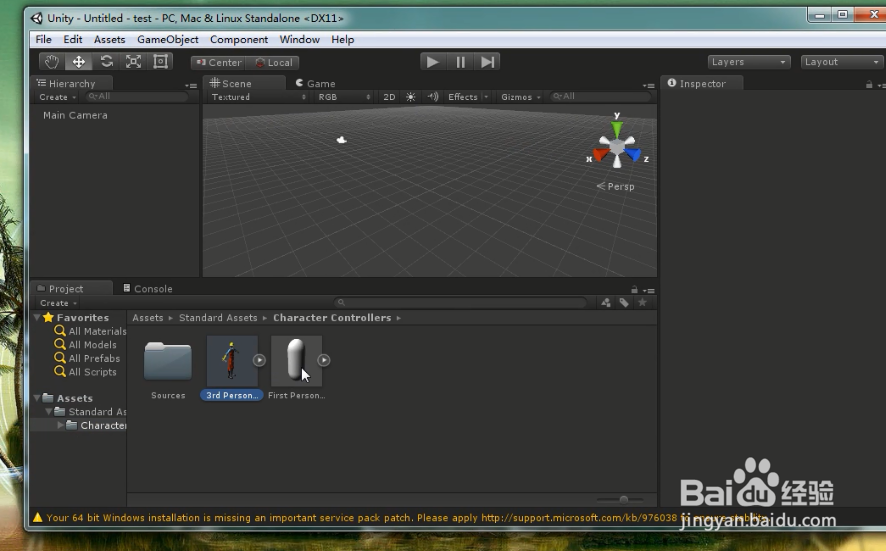Open the Layout dropdown

coord(841,62)
